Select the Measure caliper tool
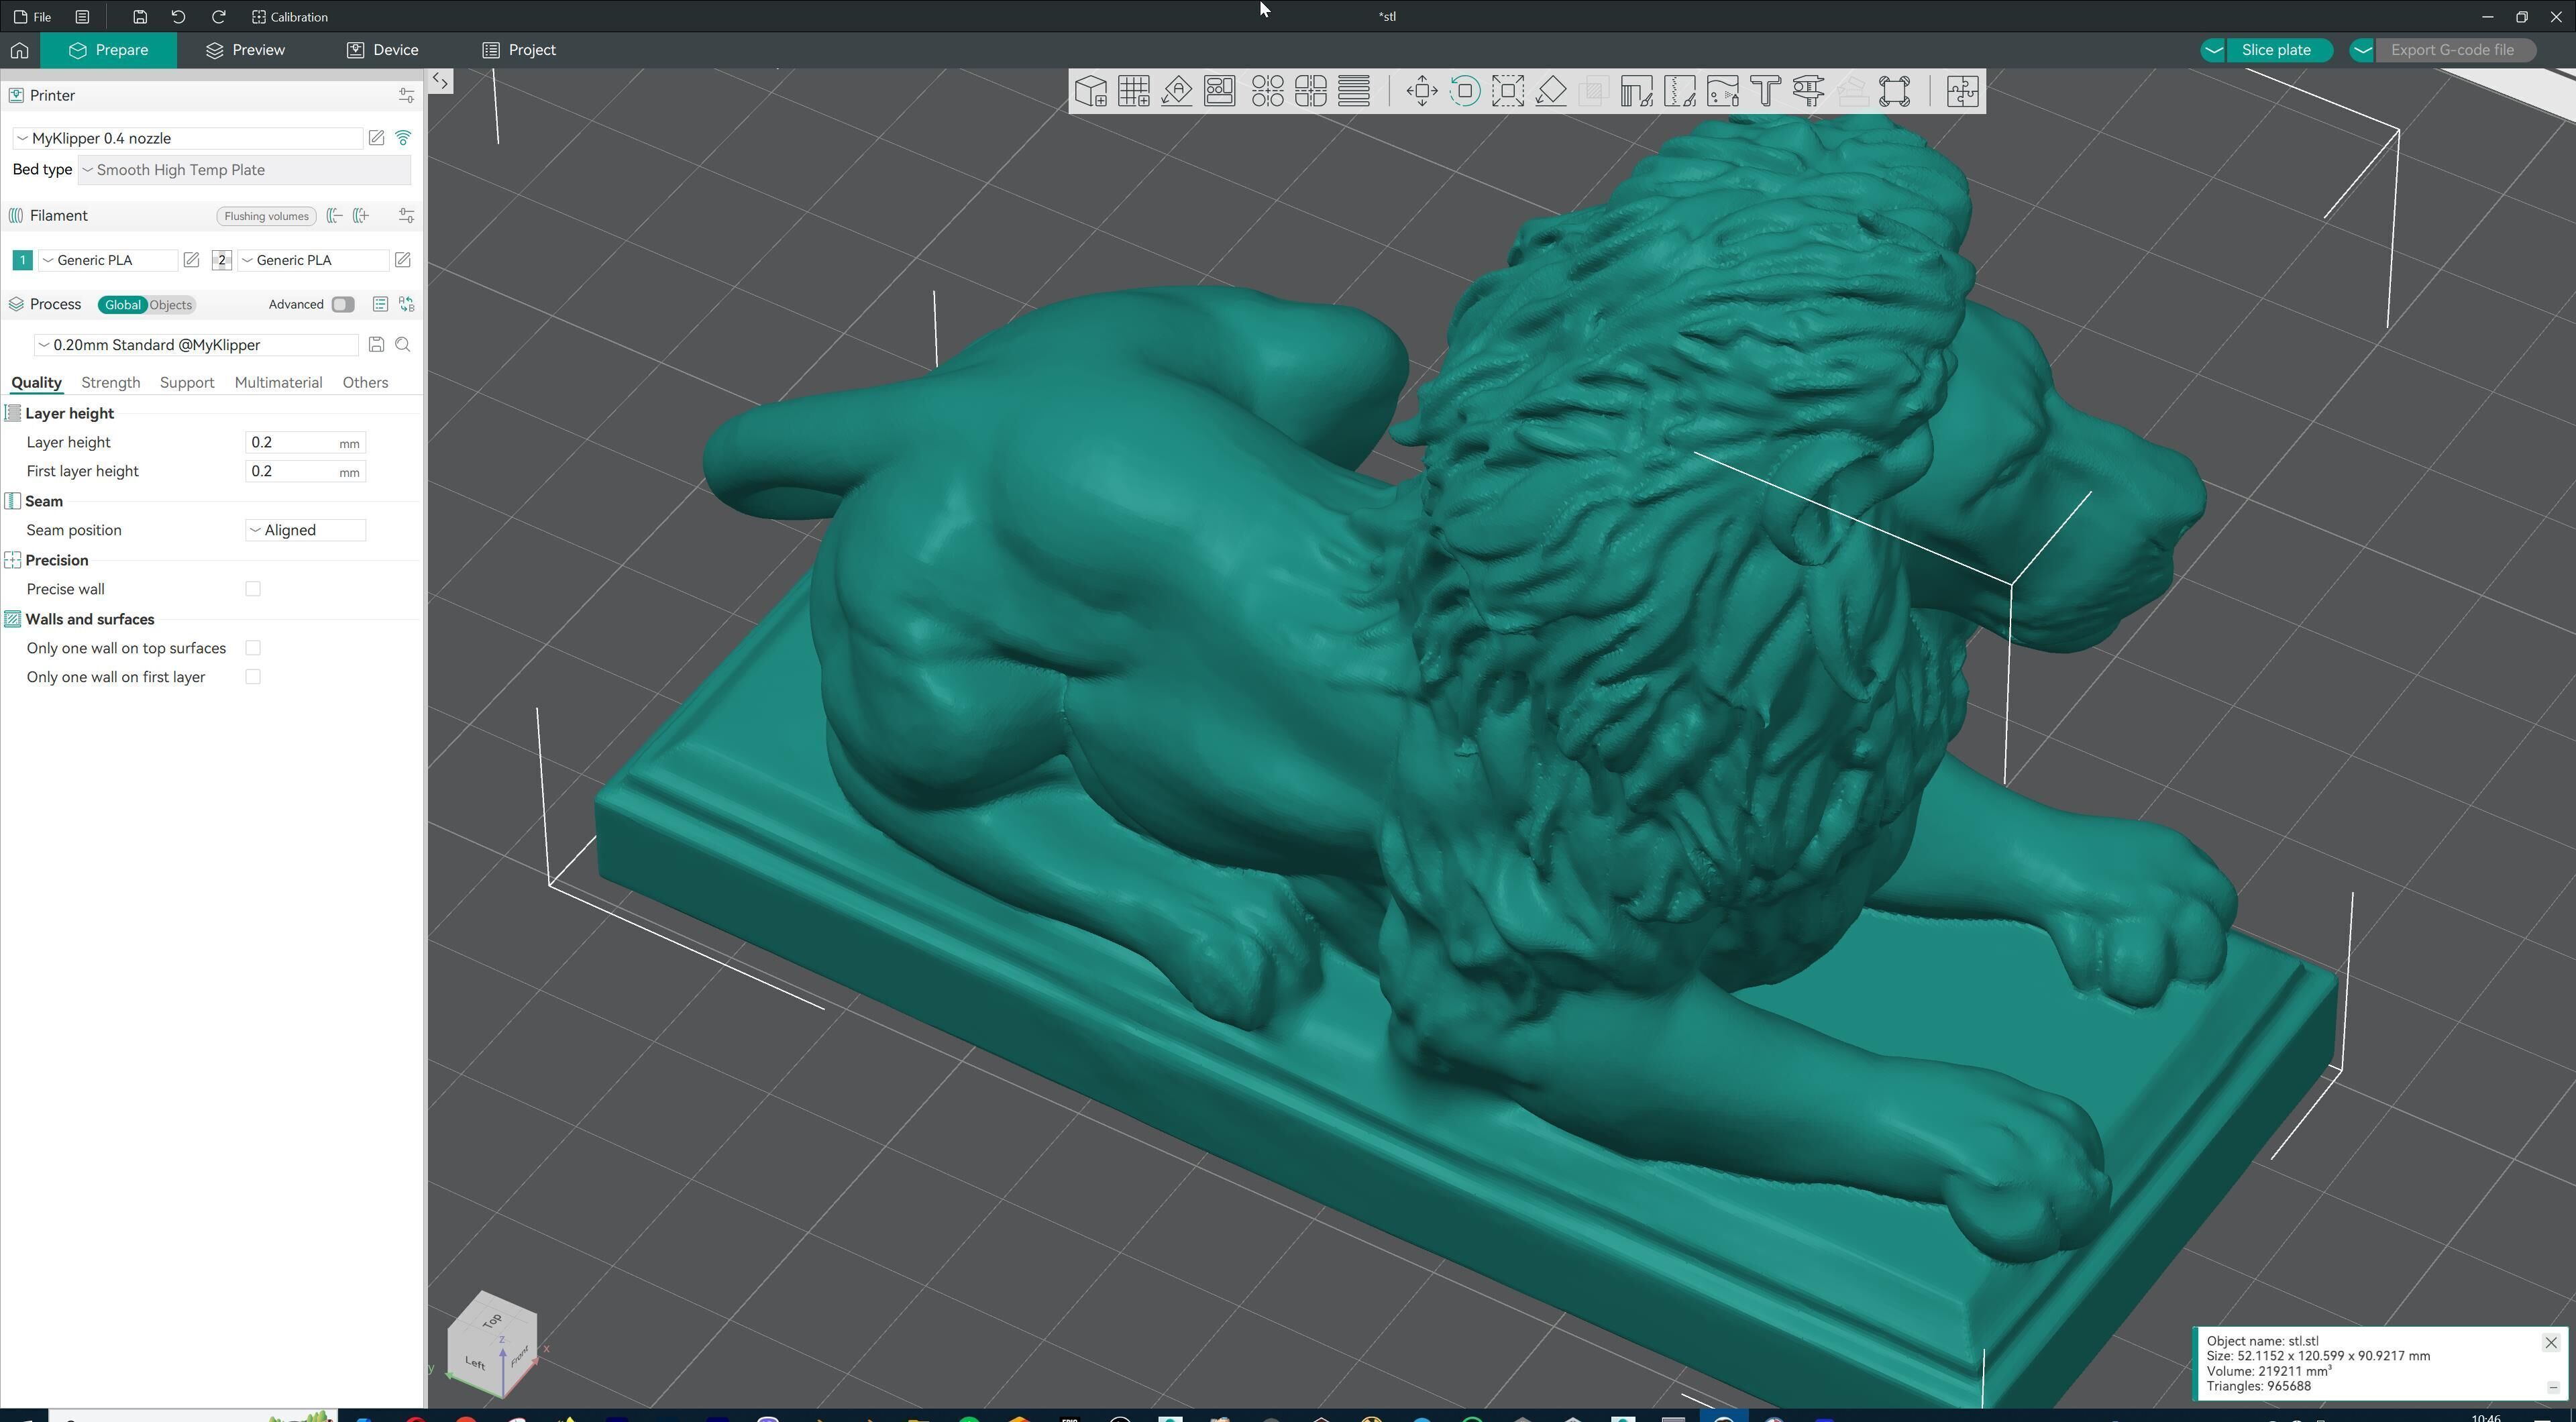The height and width of the screenshot is (1422, 2576). click(1809, 91)
